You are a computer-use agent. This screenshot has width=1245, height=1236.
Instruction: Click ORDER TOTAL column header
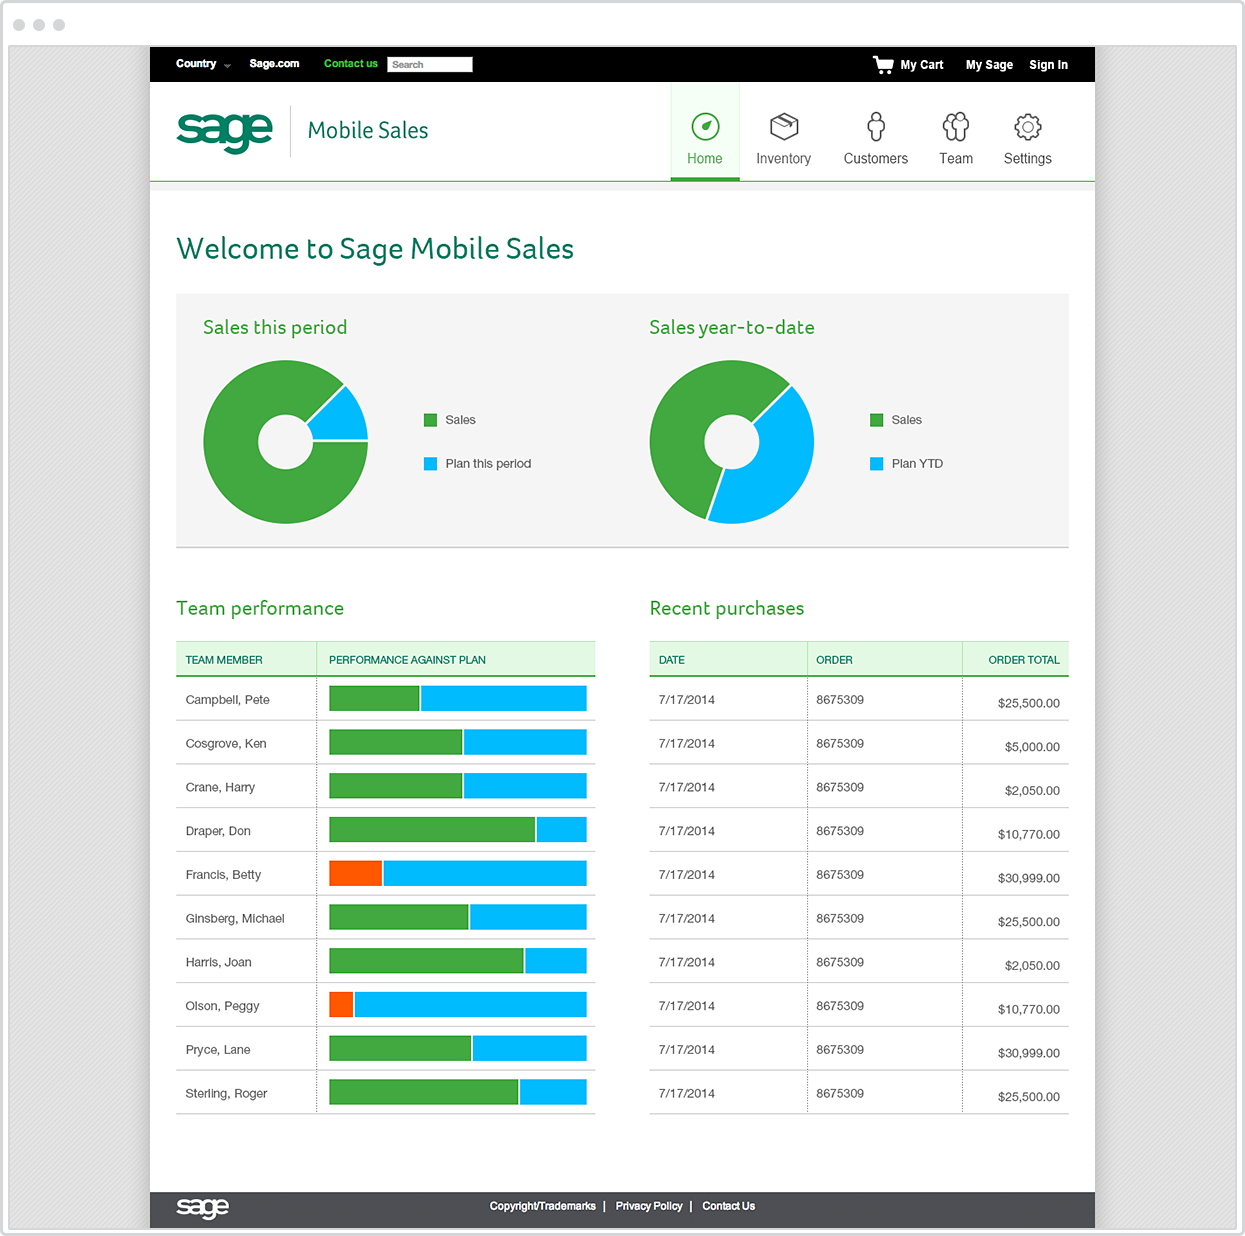click(x=1024, y=660)
